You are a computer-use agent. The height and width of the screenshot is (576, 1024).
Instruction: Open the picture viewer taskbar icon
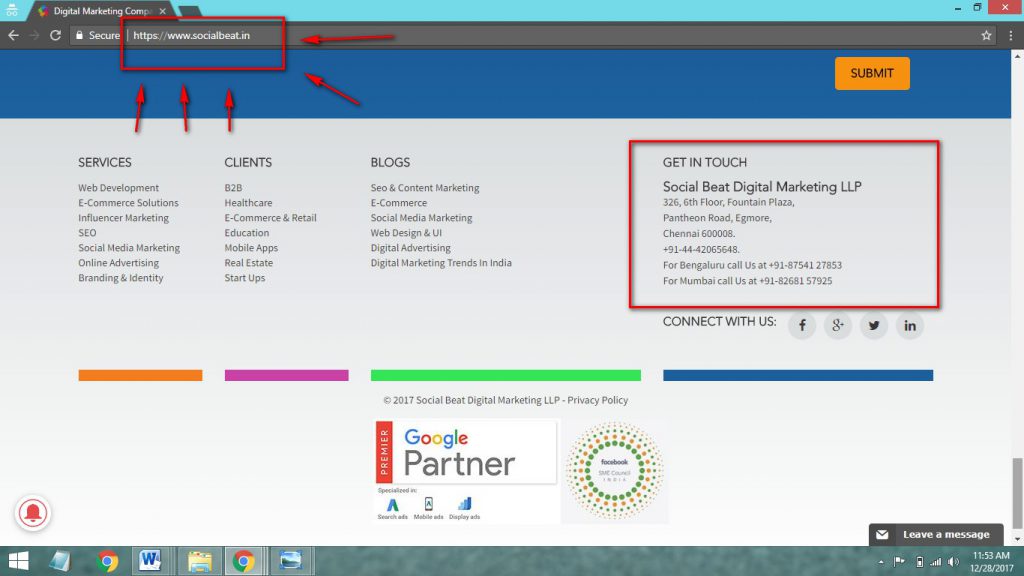(291, 561)
